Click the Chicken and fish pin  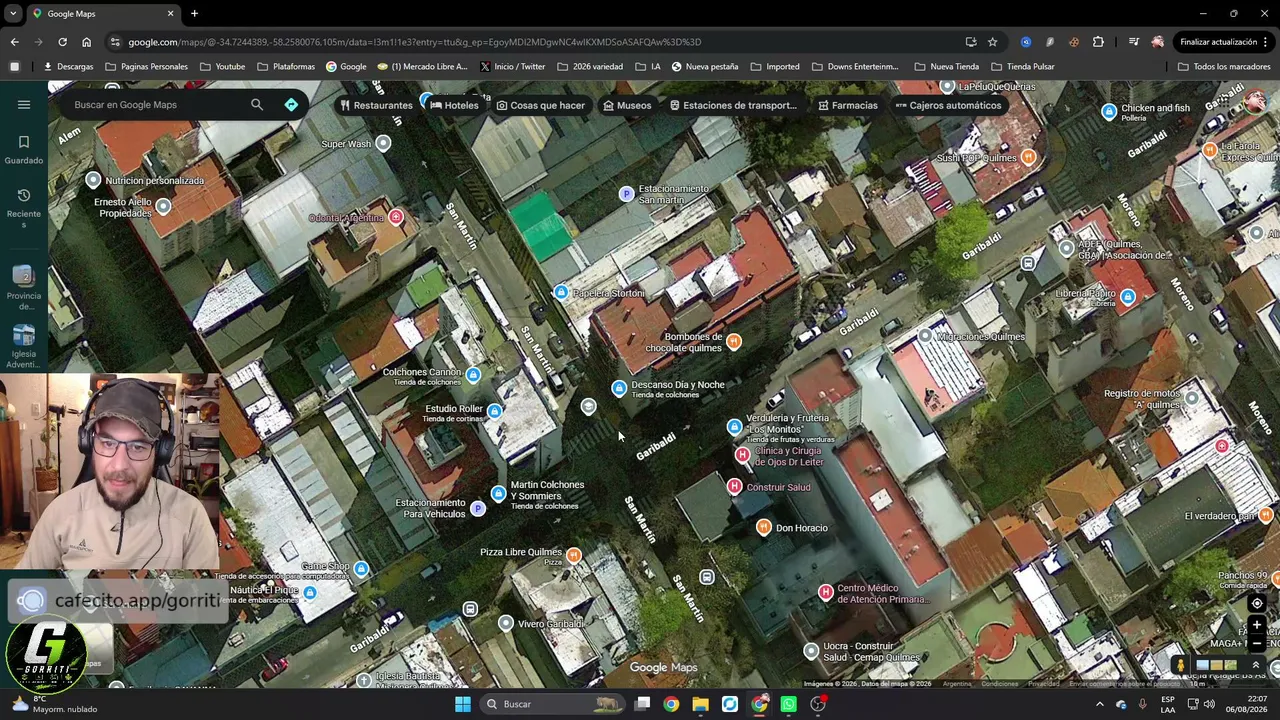(1109, 112)
